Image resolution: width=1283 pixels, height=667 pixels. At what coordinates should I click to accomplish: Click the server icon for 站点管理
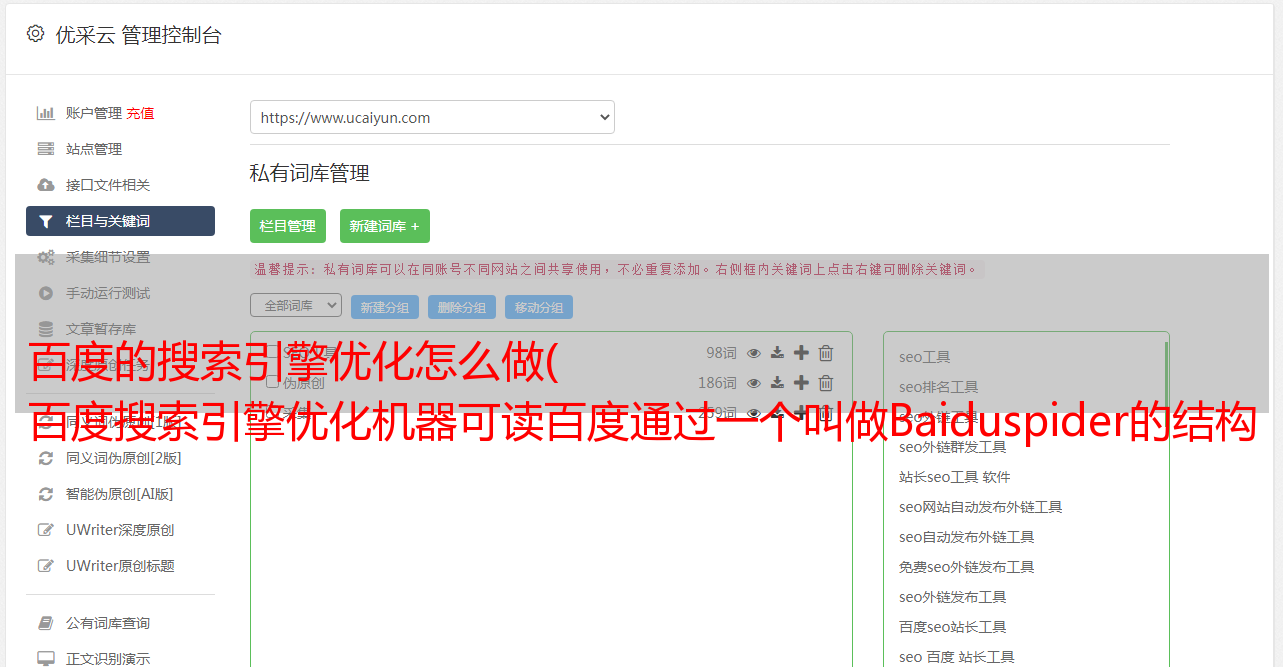[x=46, y=149]
